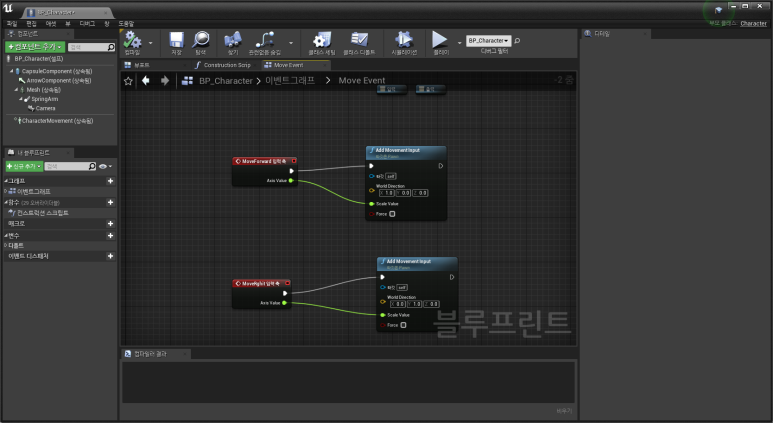
Task: Click the Find binoculars toolbar icon
Action: point(233,39)
